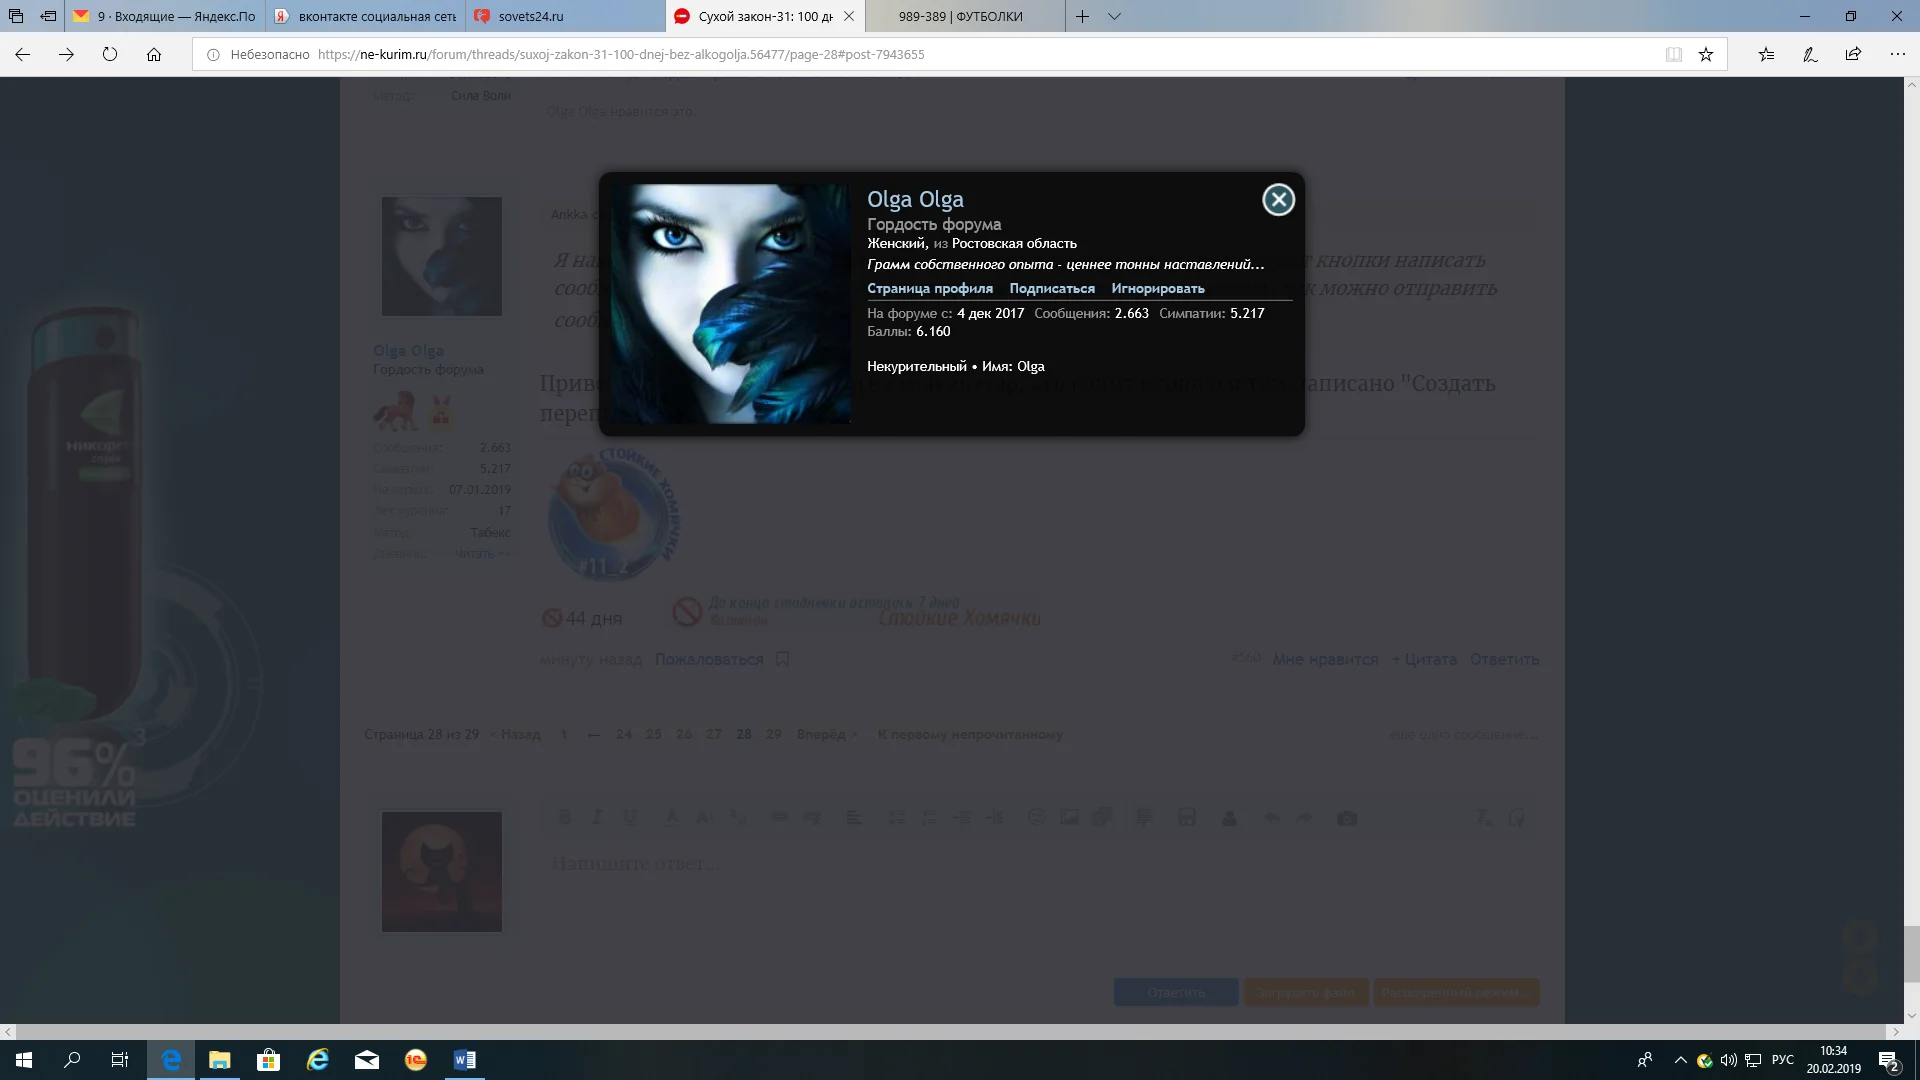Open reading view book icon

pyautogui.click(x=1673, y=55)
